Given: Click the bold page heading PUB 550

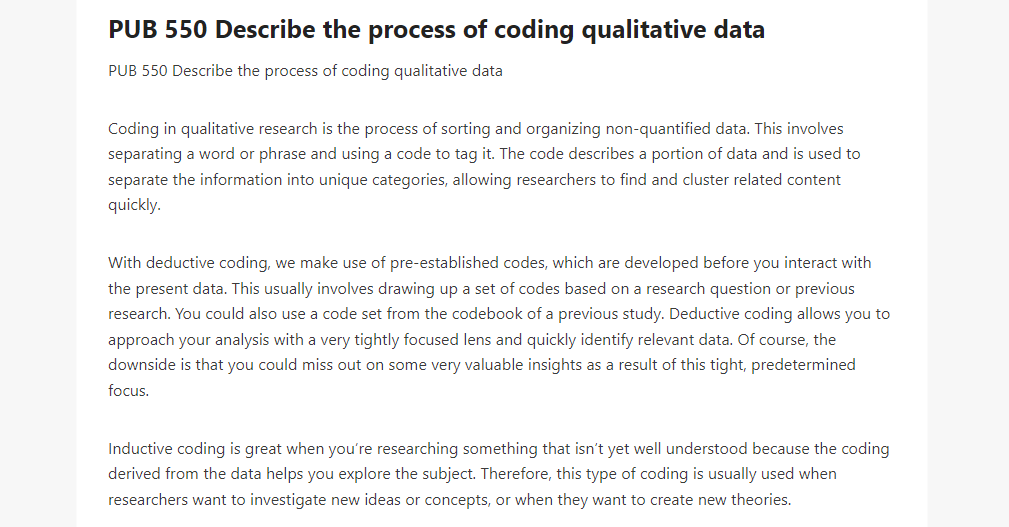Looking at the screenshot, I should (436, 30).
